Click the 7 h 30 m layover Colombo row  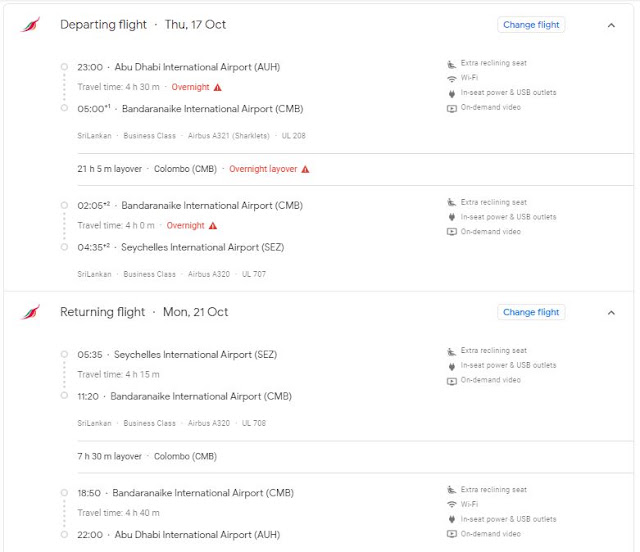click(355, 457)
